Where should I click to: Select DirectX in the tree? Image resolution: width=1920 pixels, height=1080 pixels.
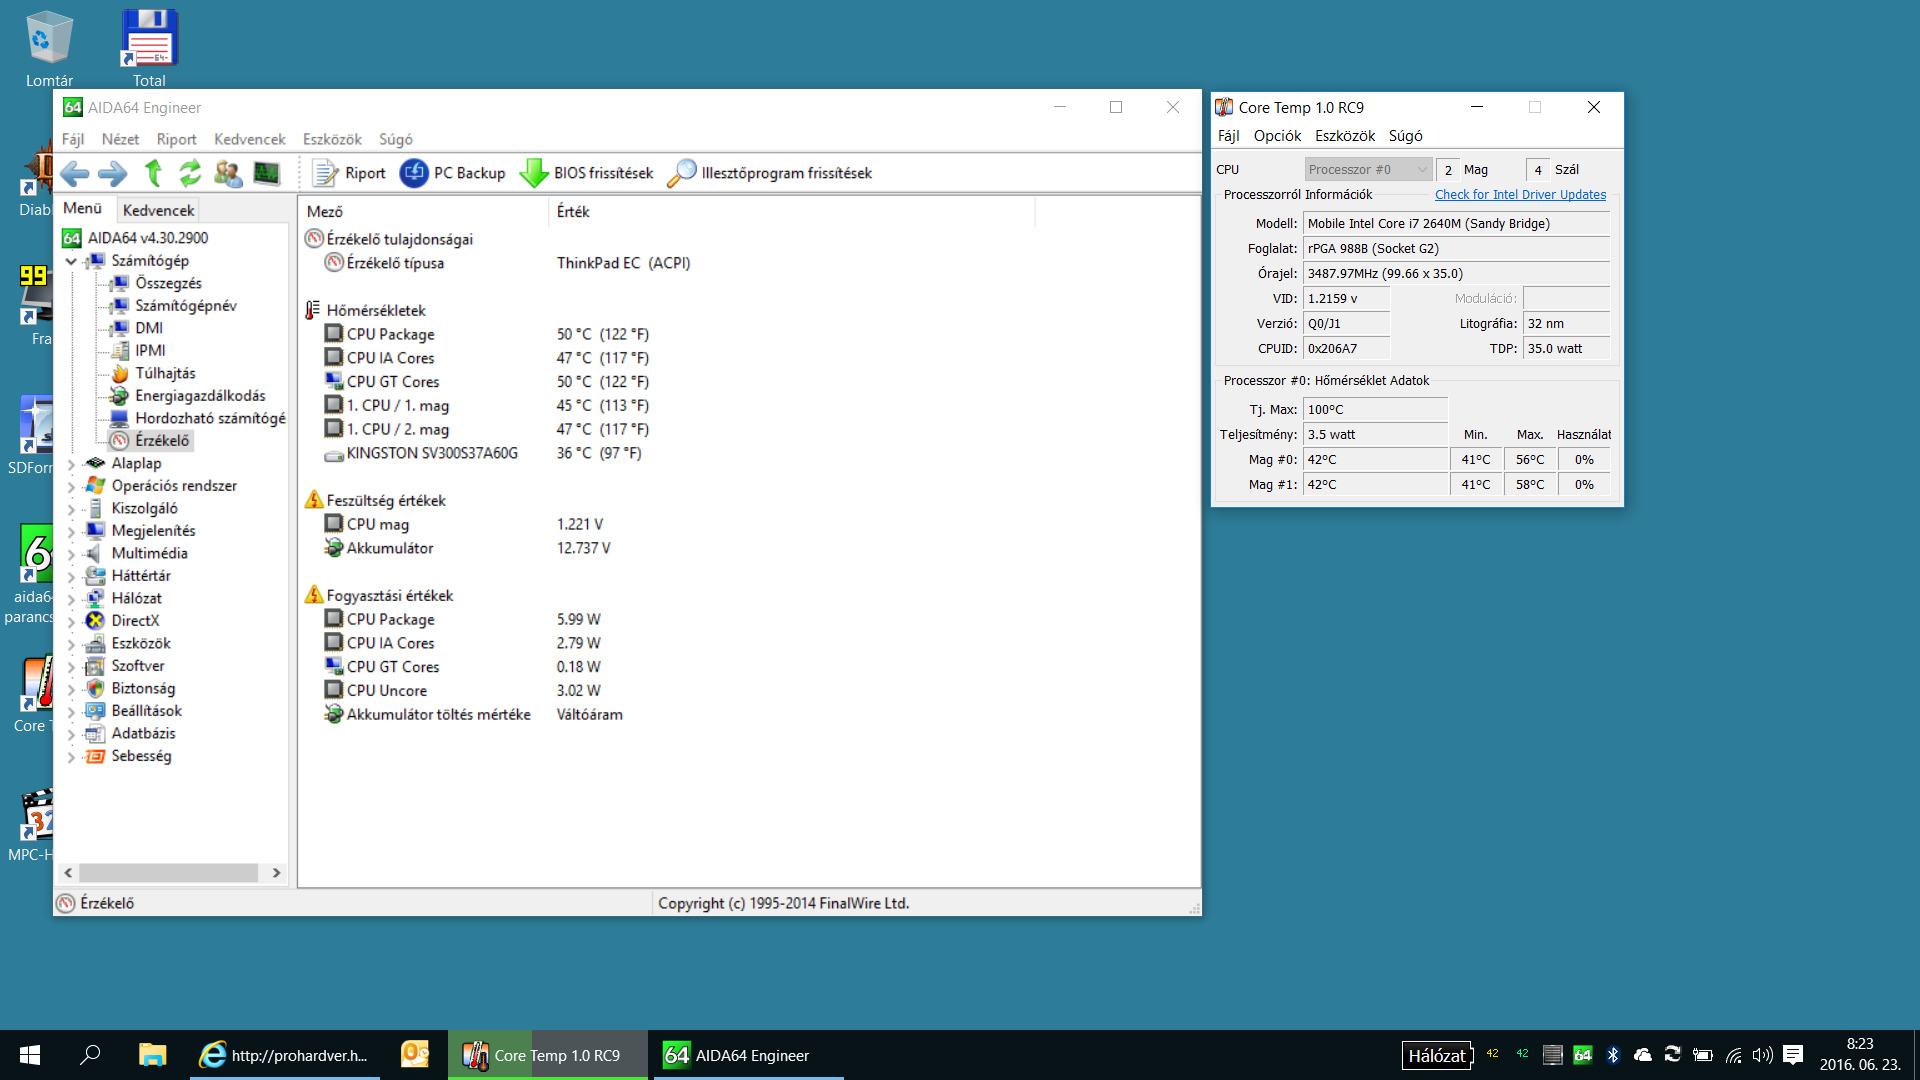[135, 620]
